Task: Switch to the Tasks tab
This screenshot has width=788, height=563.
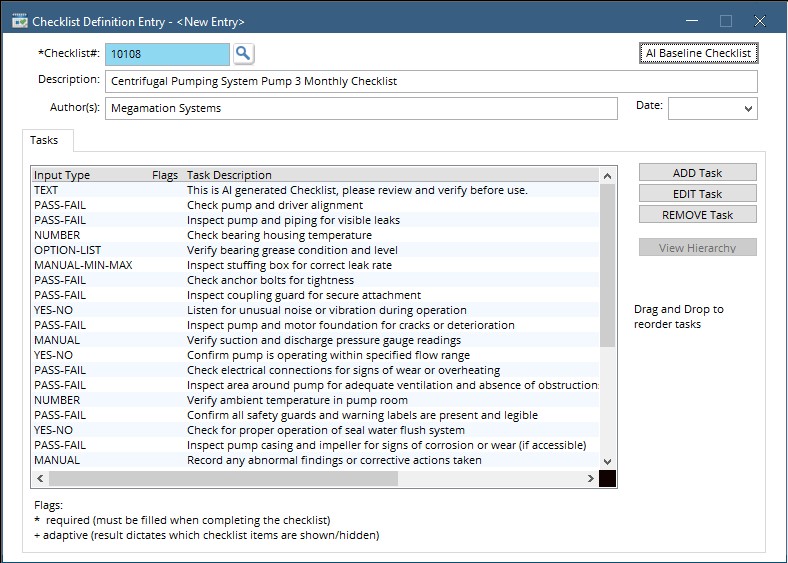Action: pyautogui.click(x=44, y=140)
